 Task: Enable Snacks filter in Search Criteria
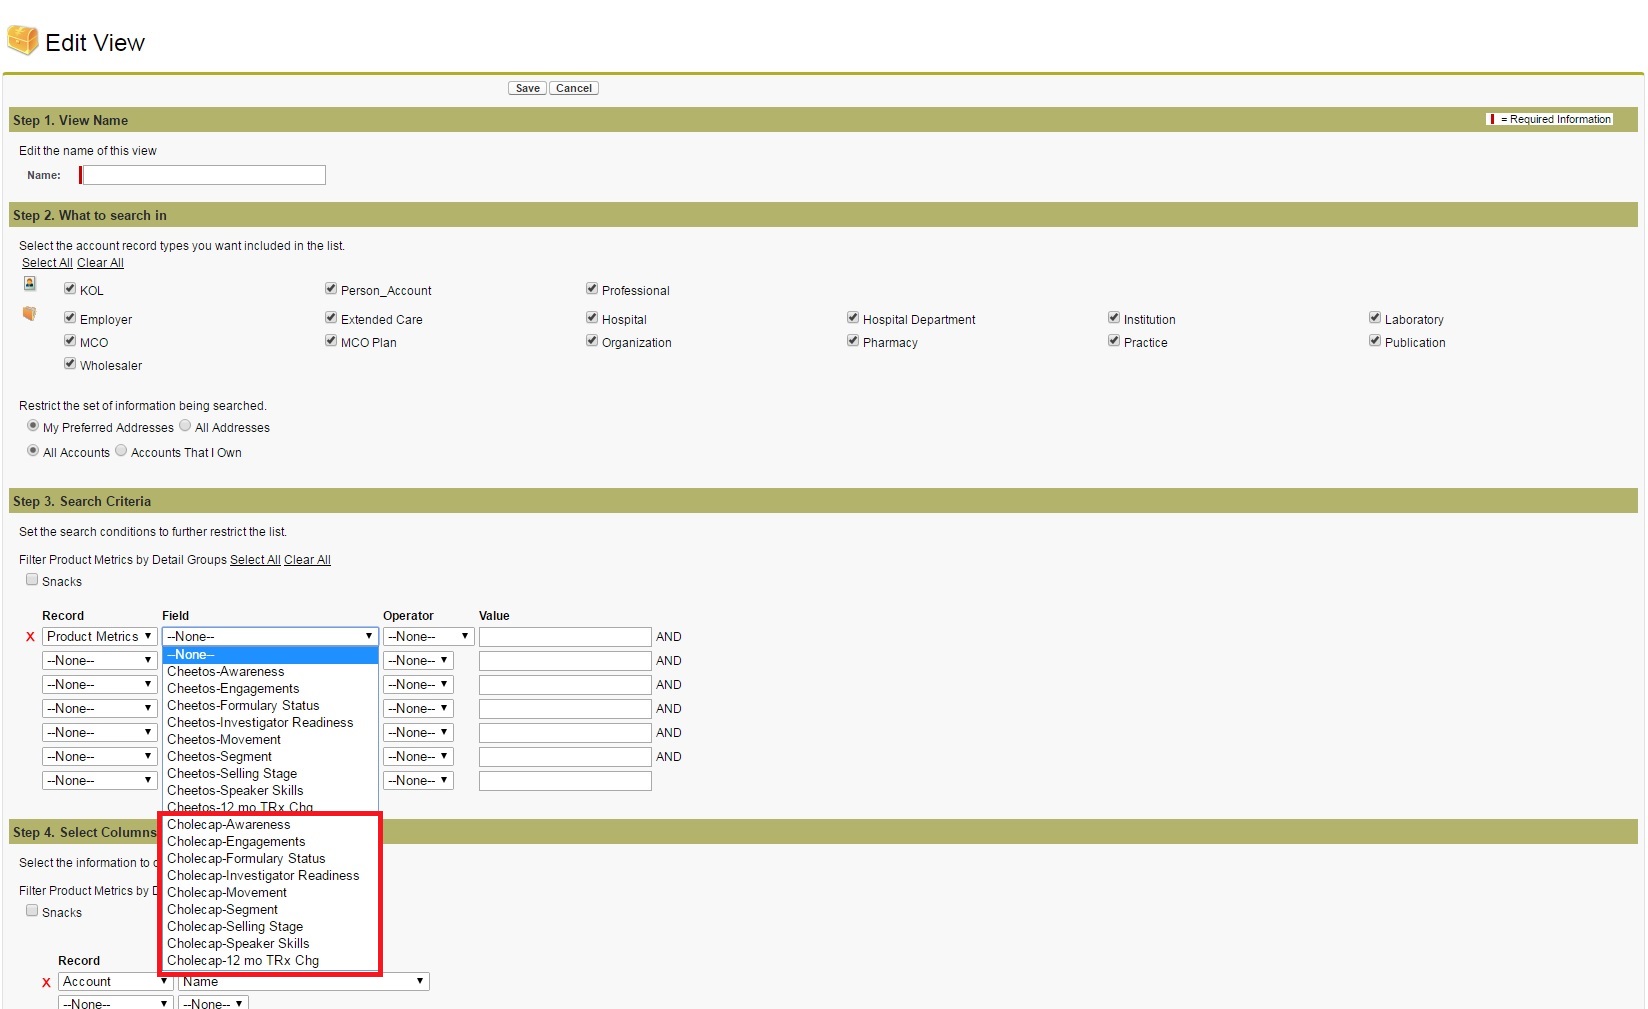pyautogui.click(x=32, y=580)
